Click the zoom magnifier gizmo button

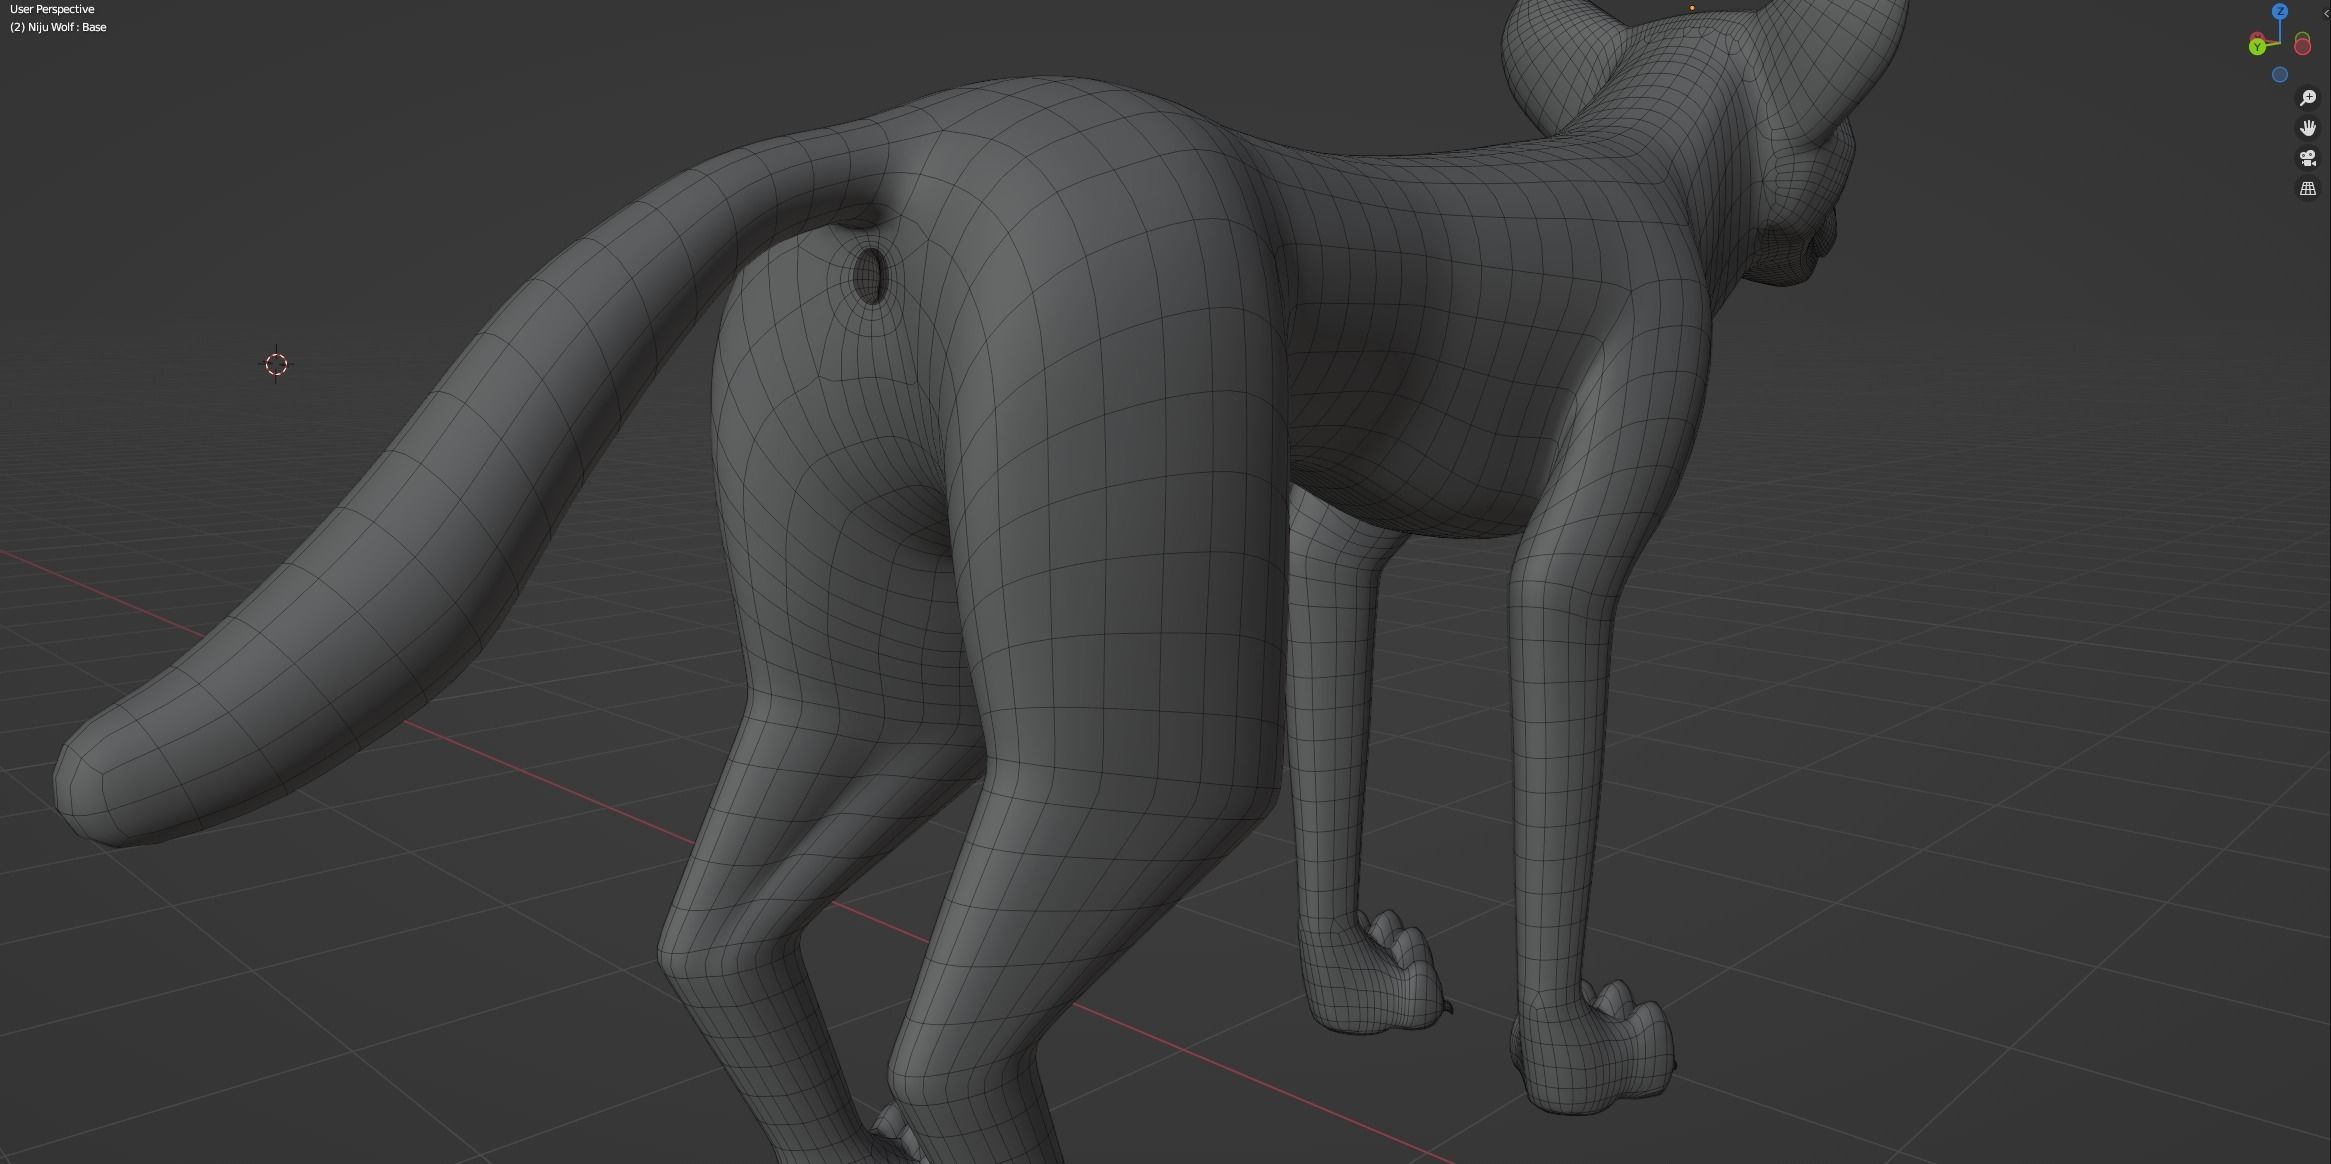click(2308, 98)
